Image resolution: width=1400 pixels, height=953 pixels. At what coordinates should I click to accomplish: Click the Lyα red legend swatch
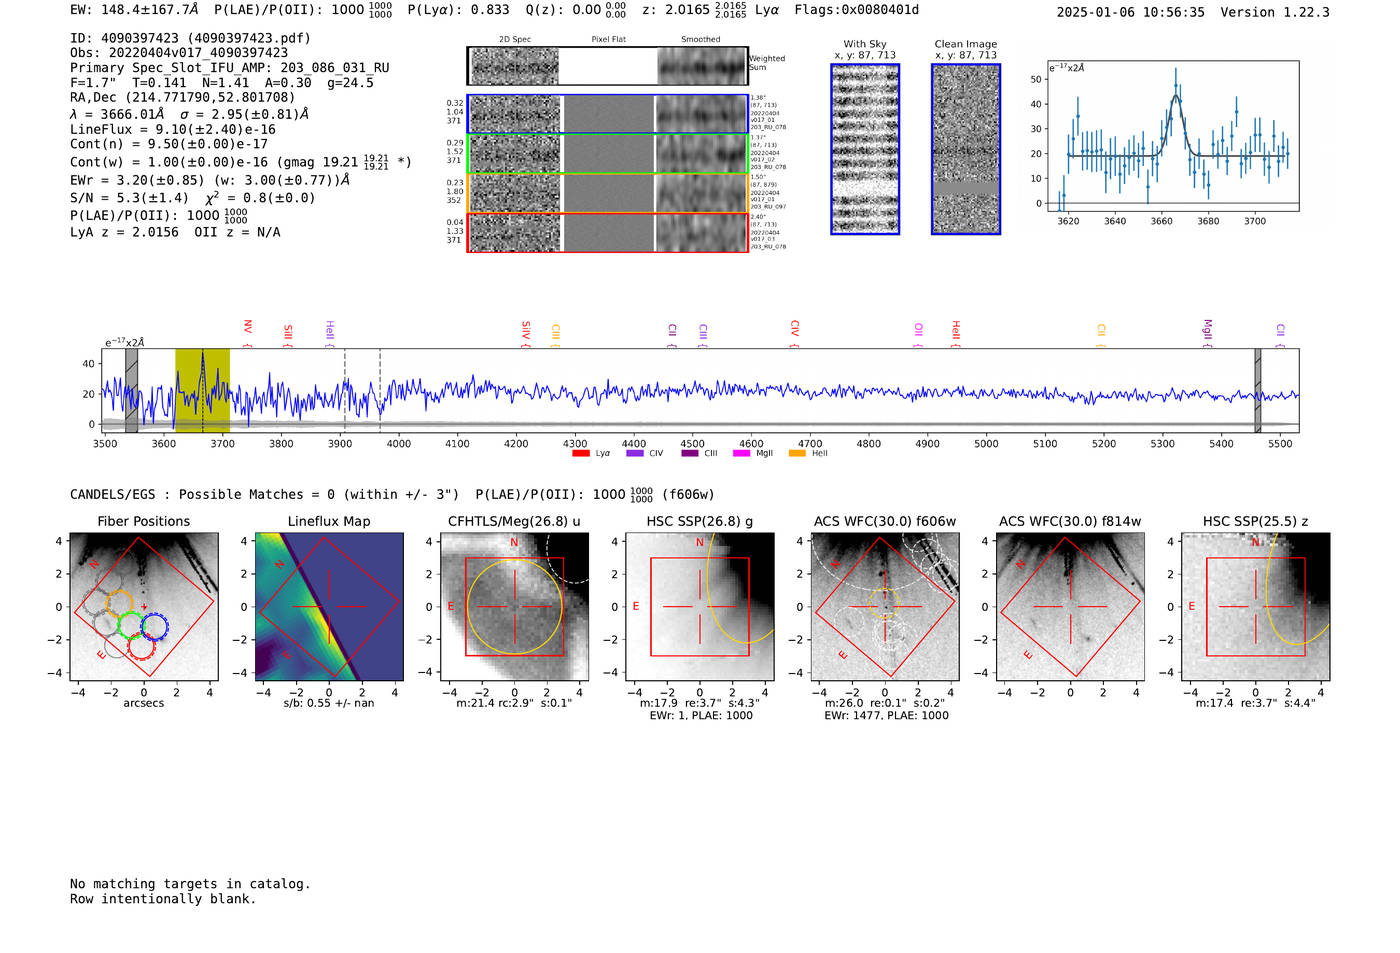point(580,453)
